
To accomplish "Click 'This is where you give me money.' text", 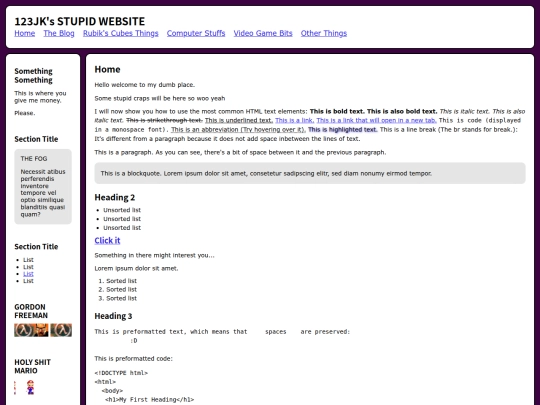I will [x=40, y=97].
